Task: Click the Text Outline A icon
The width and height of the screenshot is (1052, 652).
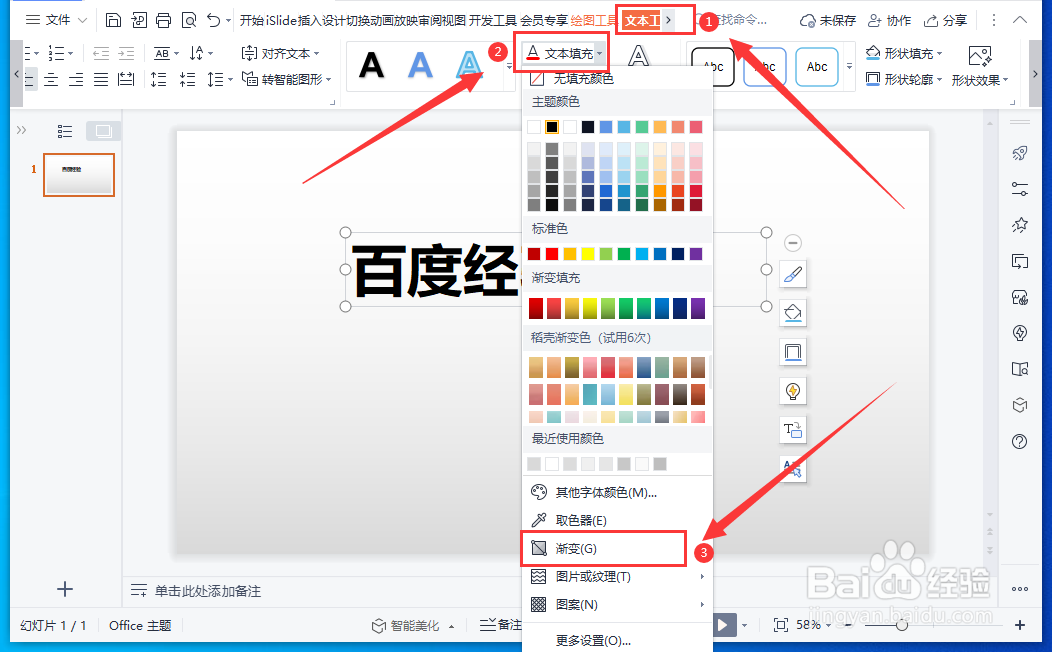Action: (x=638, y=56)
